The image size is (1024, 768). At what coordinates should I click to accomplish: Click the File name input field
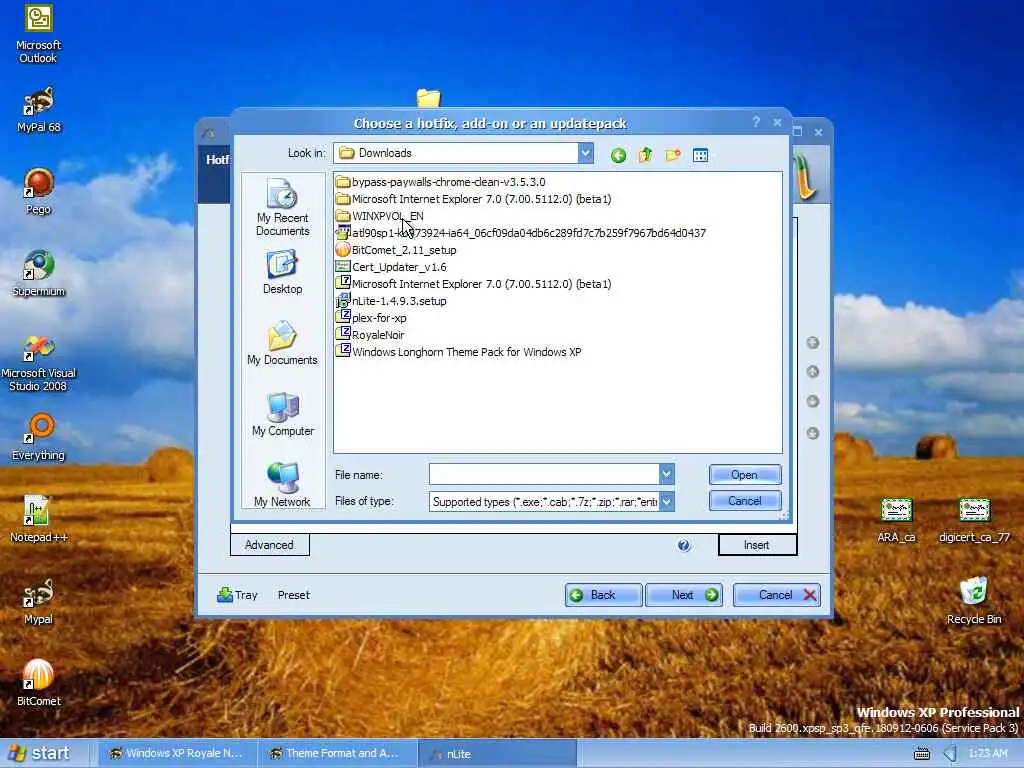click(x=544, y=474)
